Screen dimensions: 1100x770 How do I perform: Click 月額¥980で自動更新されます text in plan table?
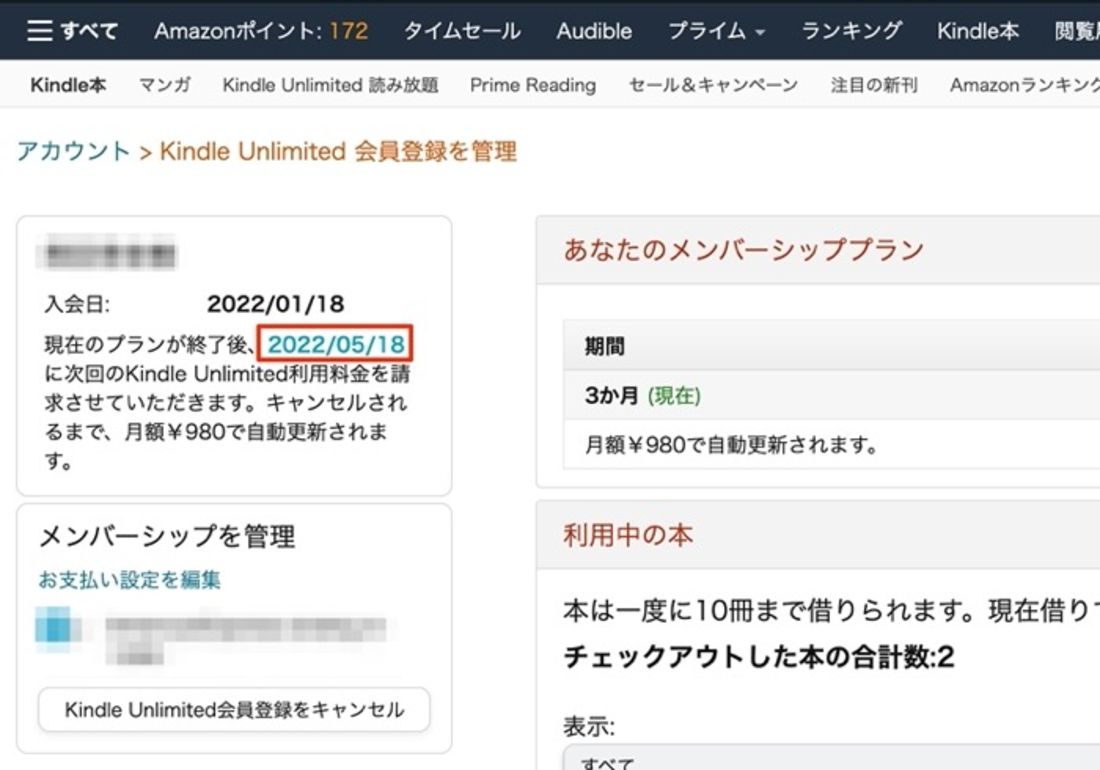731,445
